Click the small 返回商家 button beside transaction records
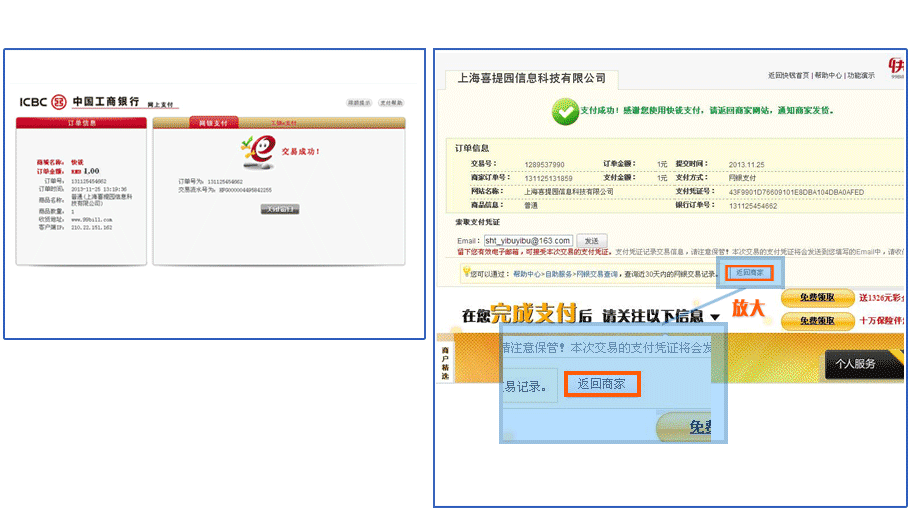911x515 pixels. click(749, 272)
